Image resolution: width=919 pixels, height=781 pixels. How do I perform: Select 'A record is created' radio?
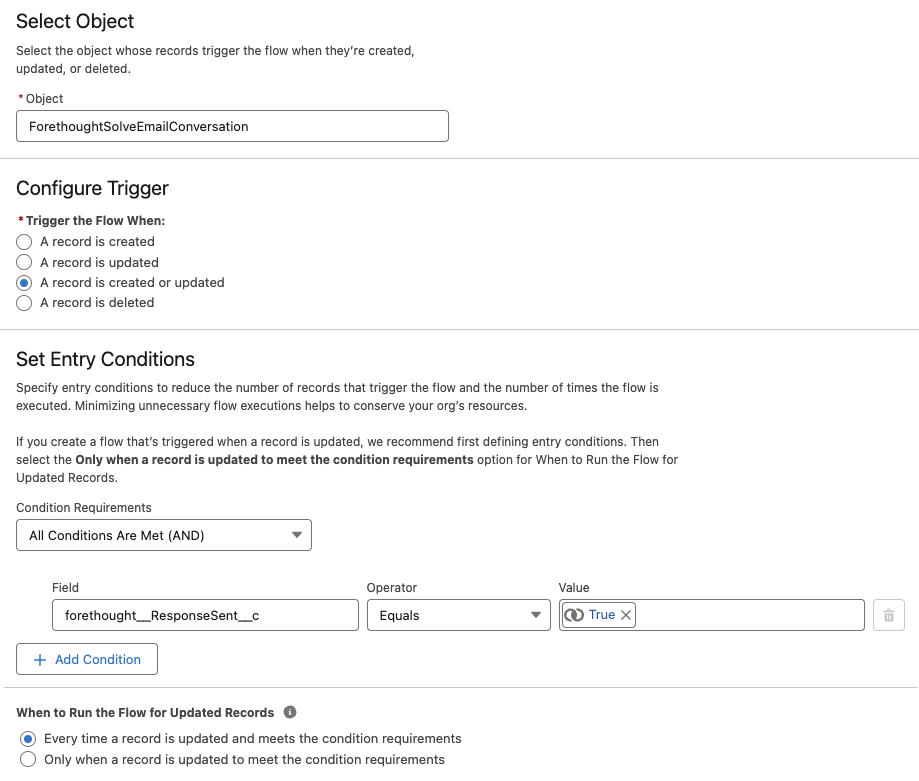(24, 242)
